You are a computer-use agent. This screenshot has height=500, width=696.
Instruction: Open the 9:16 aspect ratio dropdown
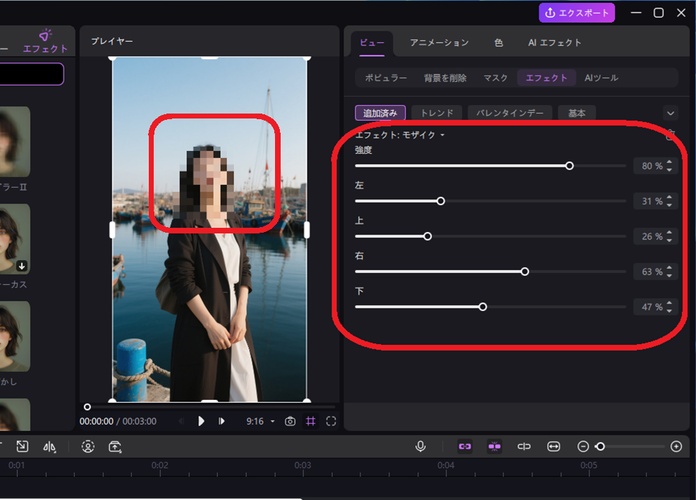click(261, 421)
